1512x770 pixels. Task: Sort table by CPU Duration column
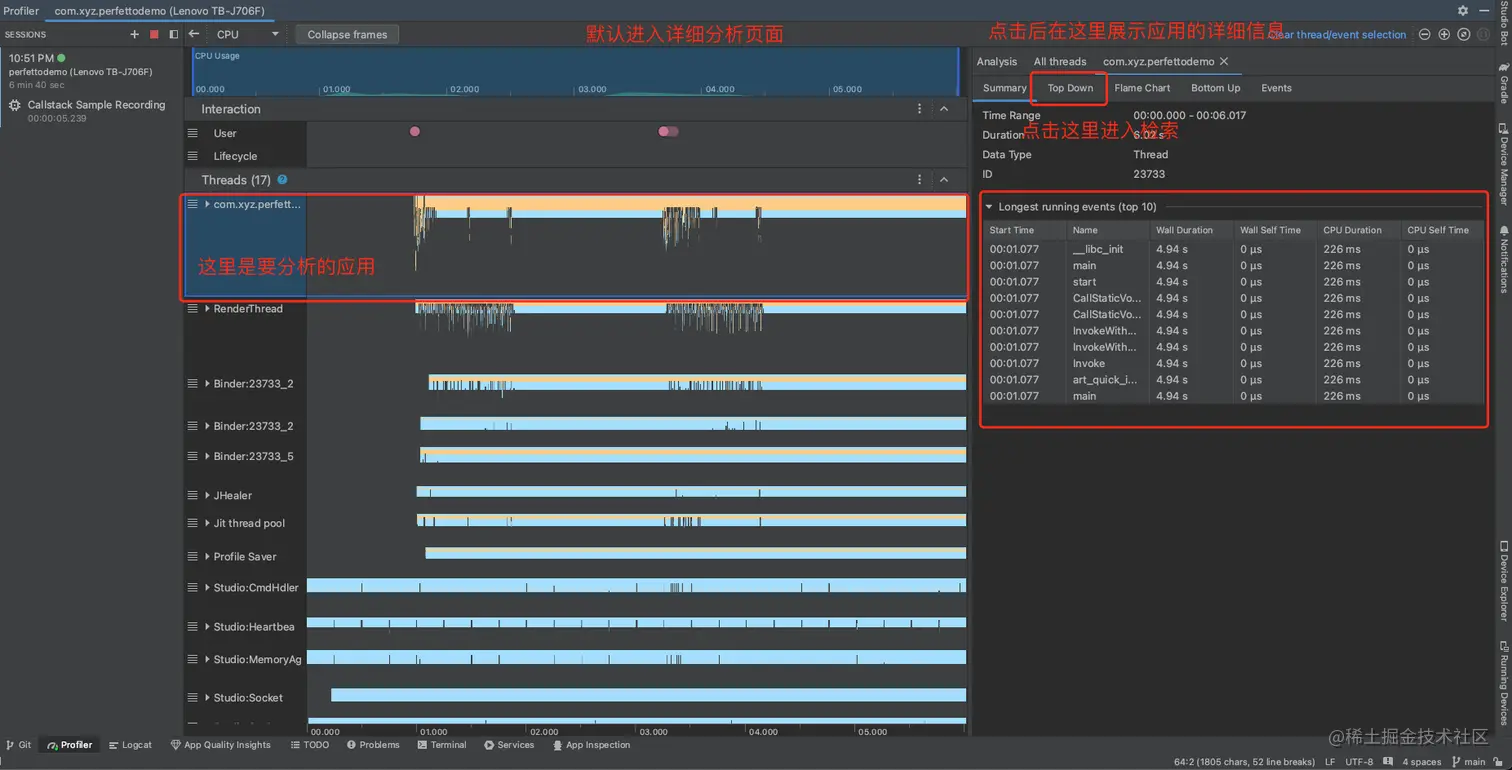pyautogui.click(x=1359, y=230)
